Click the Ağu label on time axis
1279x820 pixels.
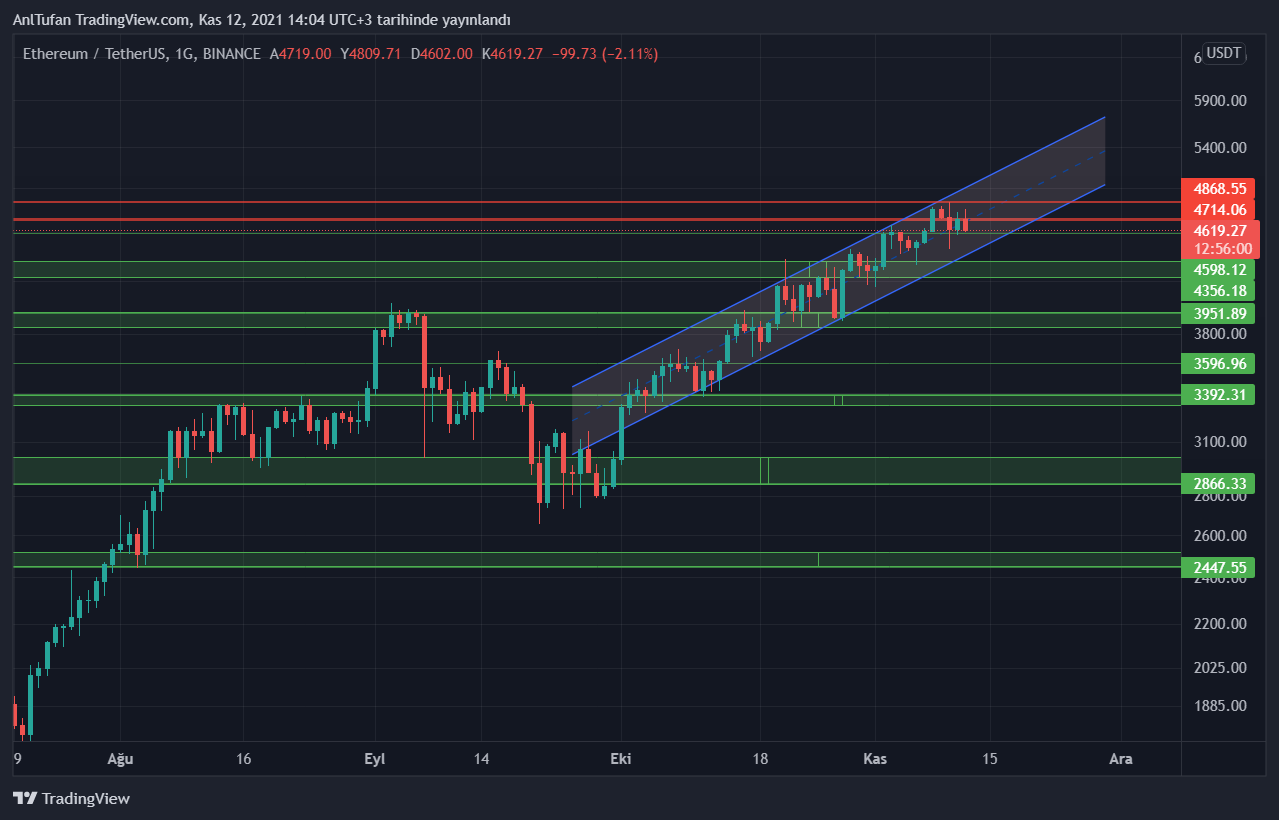click(x=120, y=759)
